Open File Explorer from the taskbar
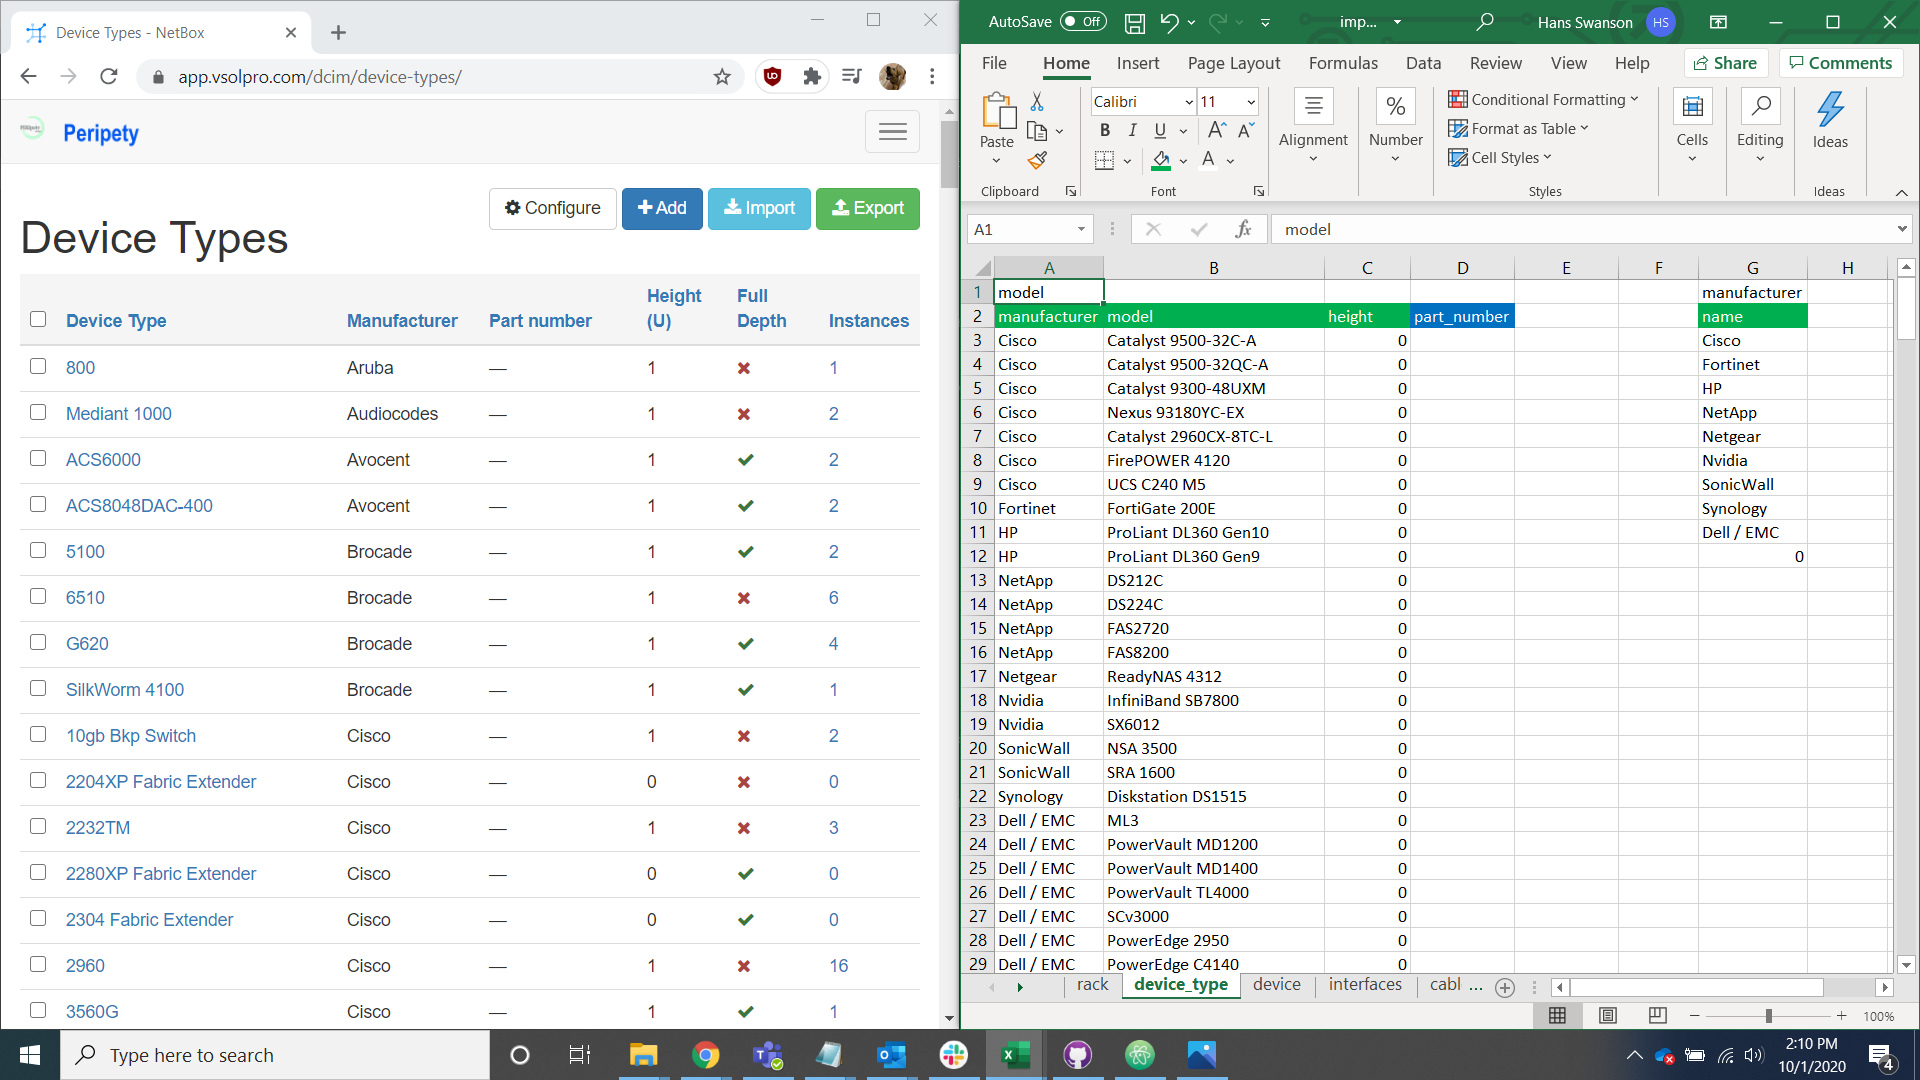Screen dimensions: 1920x1080 [x=643, y=1055]
